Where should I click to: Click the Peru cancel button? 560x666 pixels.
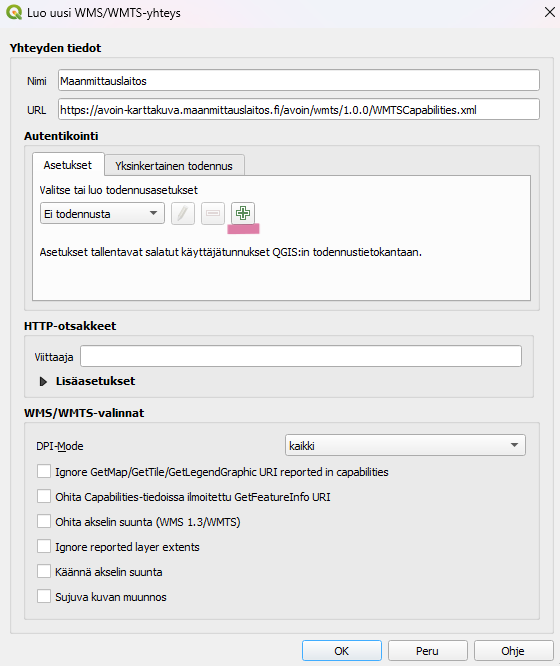427,651
